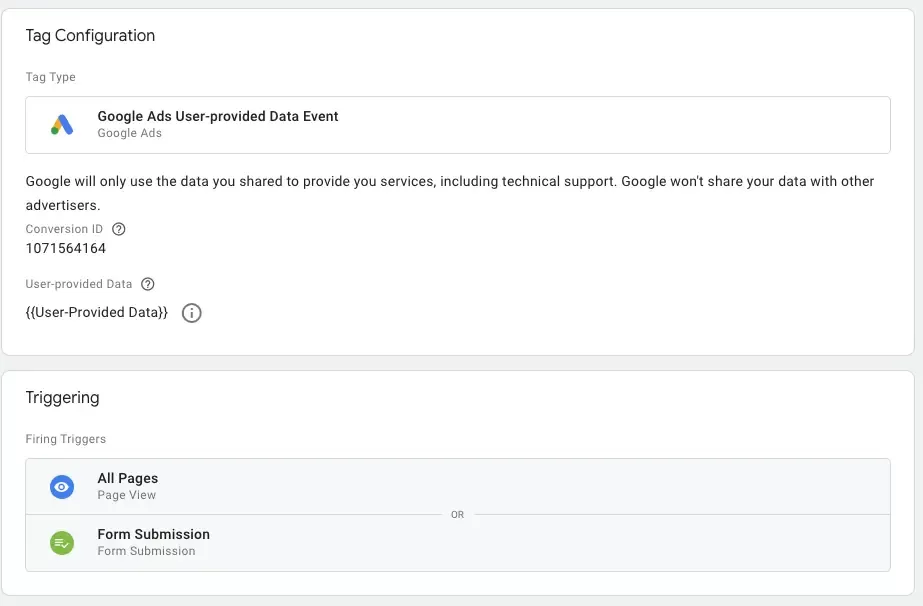The image size is (923, 606).
Task: Select the {{User-Provided Data}} variable text
Action: coord(97,312)
